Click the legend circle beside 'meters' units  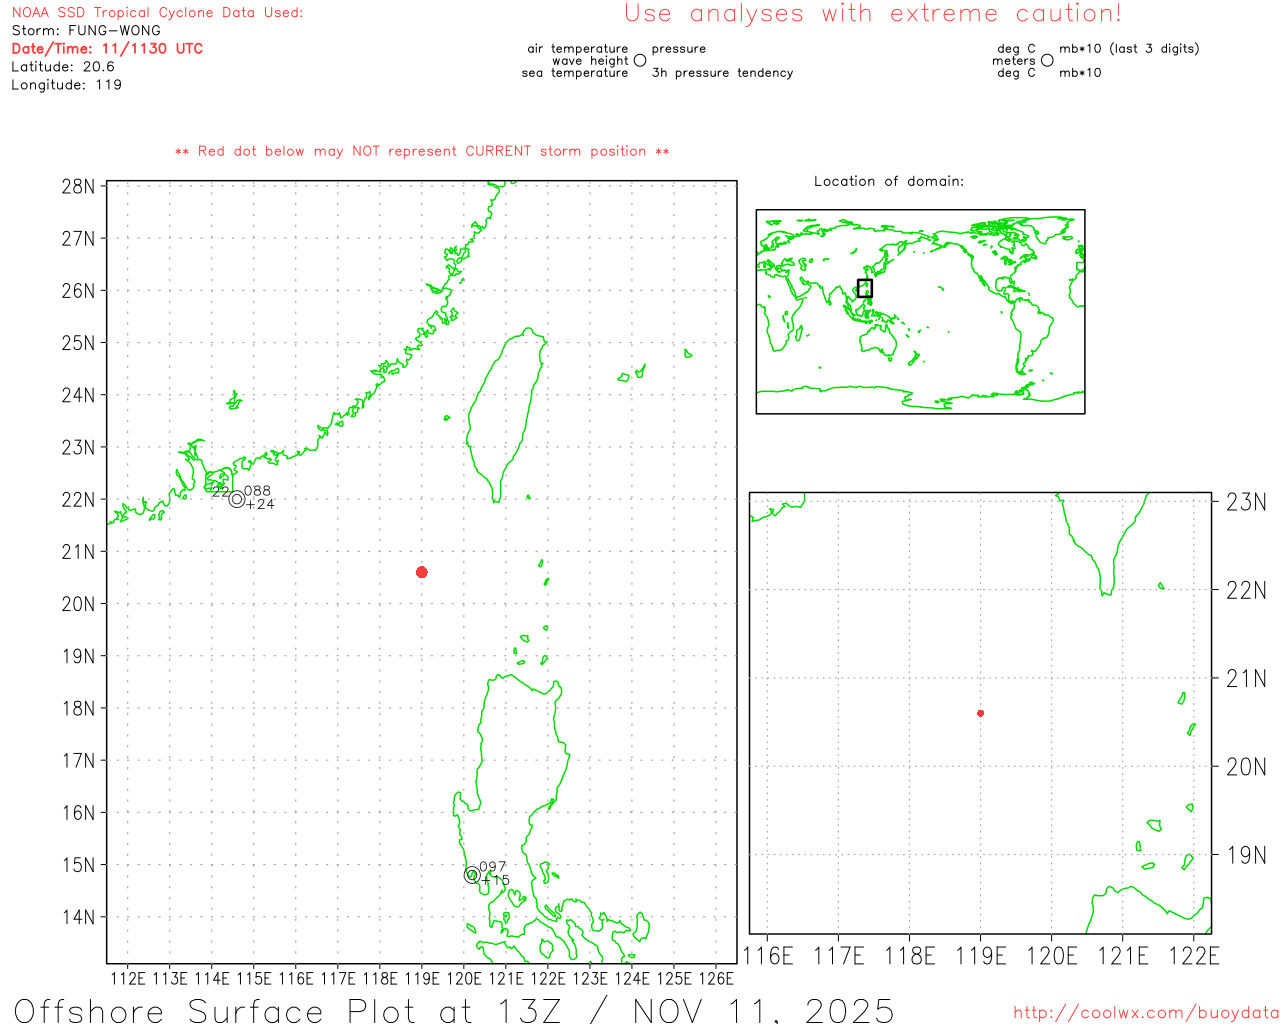point(1047,61)
